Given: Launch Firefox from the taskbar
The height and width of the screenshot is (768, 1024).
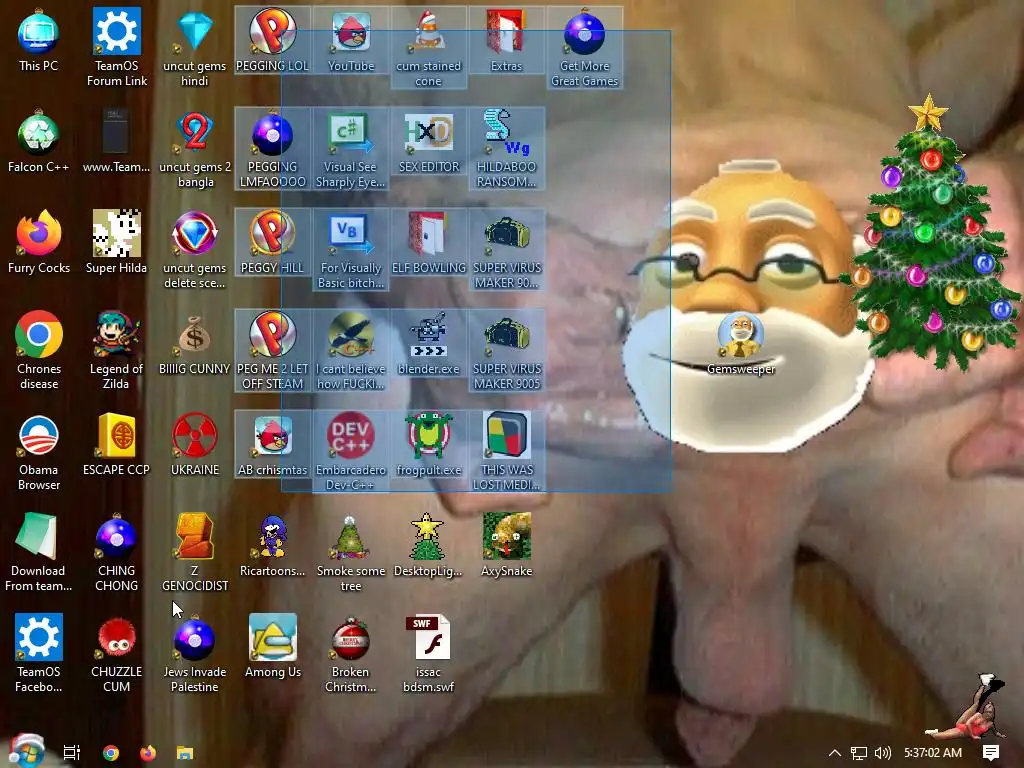Looking at the screenshot, I should point(148,753).
